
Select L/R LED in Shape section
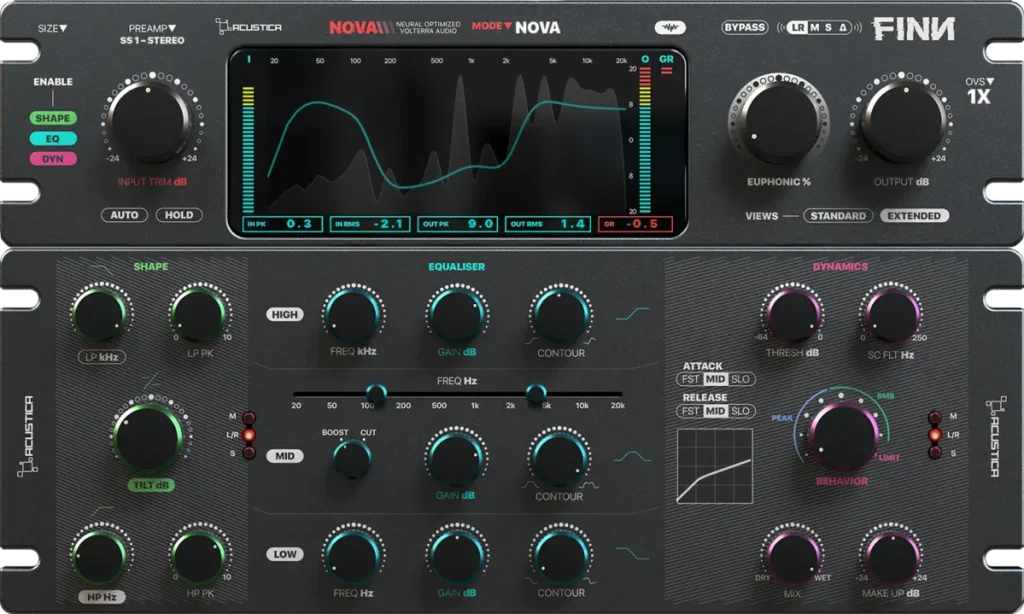coord(249,435)
